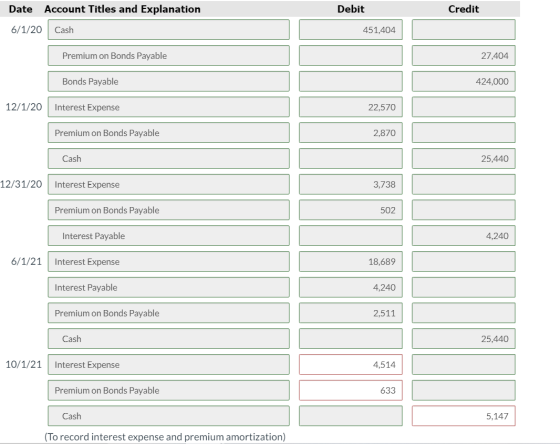This screenshot has width=560, height=444.
Task: Edit the incorrect credit field showing 5,147
Action: 464,416
